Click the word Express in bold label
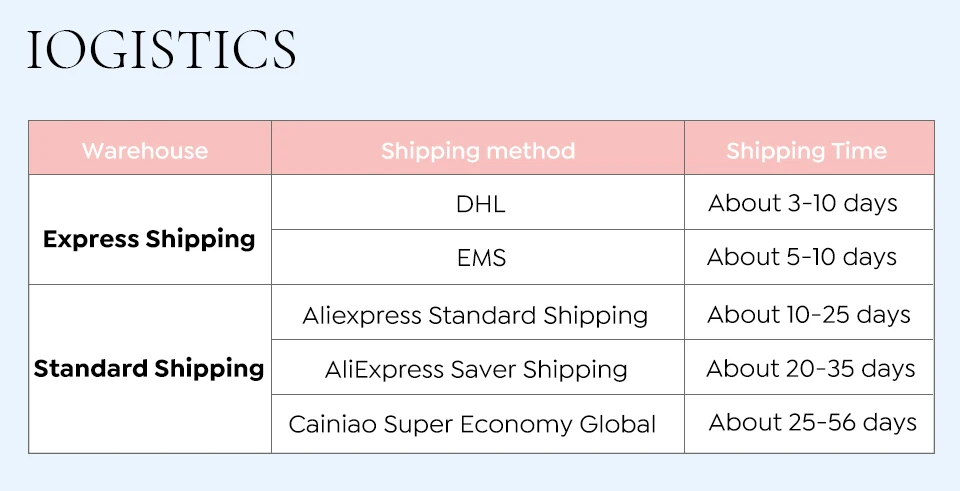The image size is (960, 491). point(91,240)
